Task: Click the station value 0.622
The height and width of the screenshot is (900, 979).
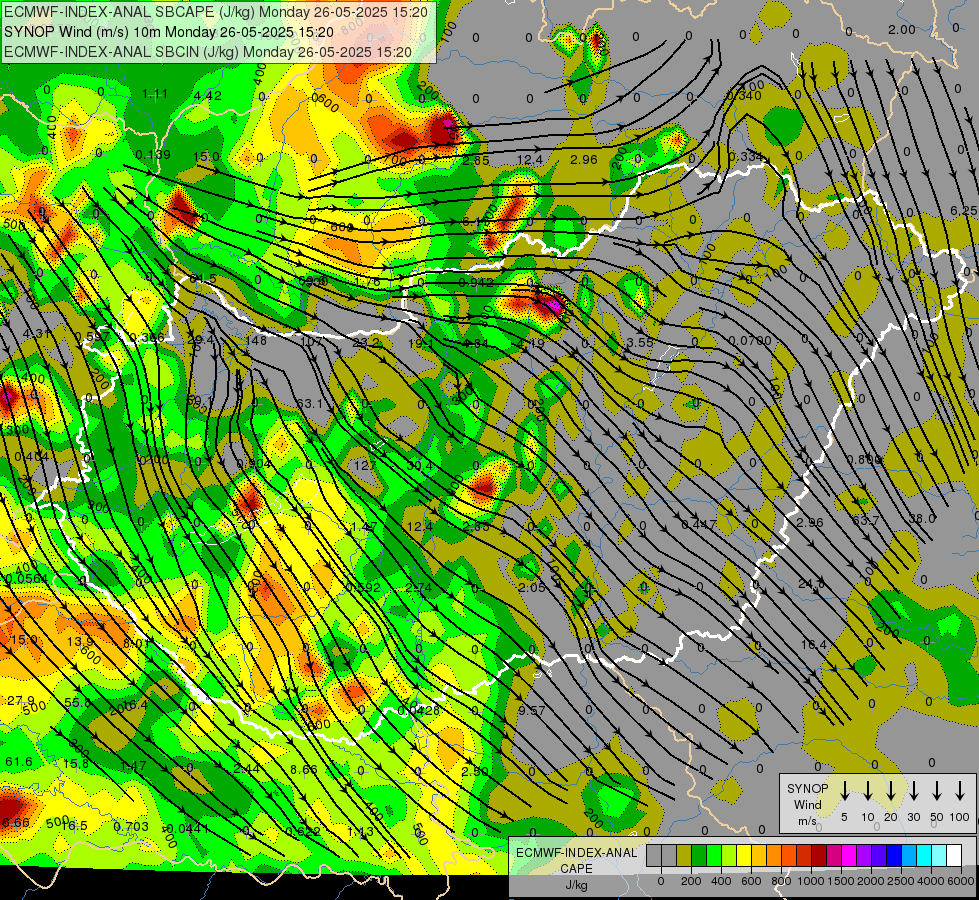Action: 303,831
